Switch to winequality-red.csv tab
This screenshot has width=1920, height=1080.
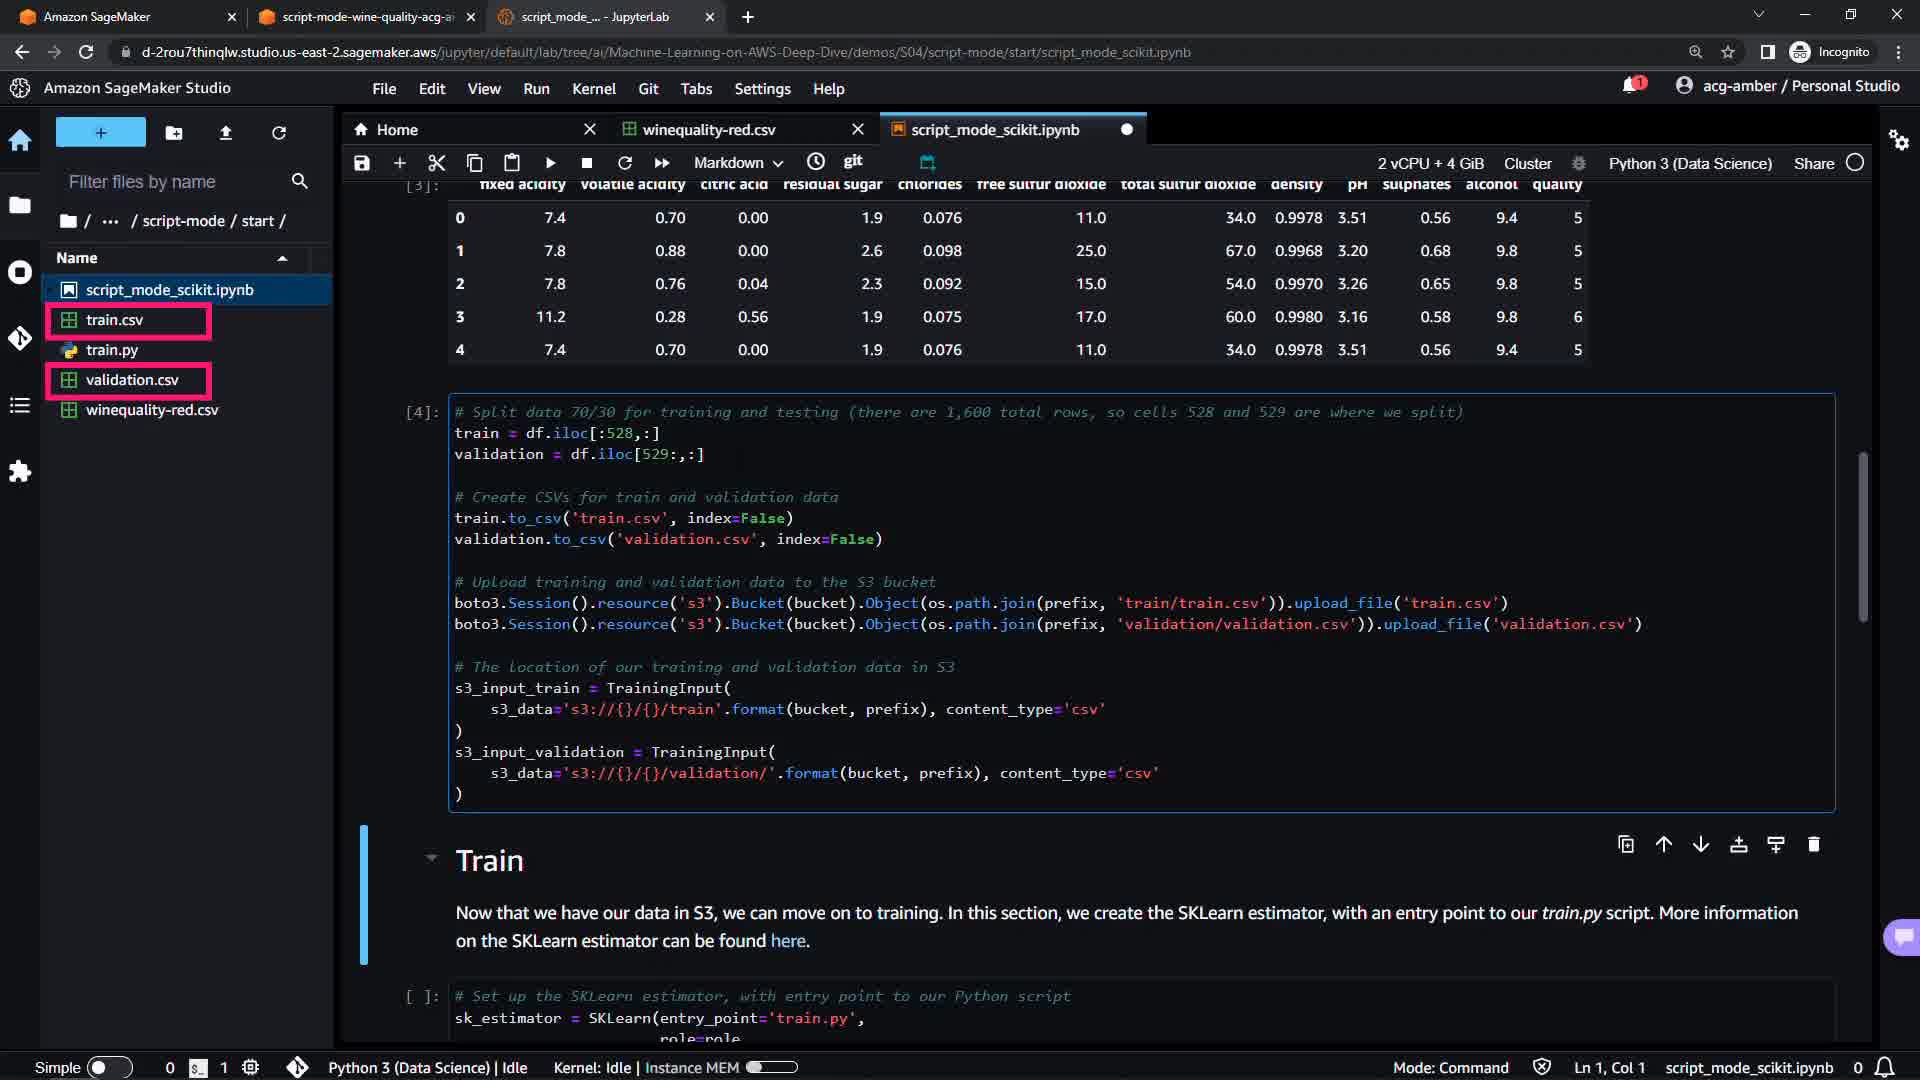click(708, 130)
